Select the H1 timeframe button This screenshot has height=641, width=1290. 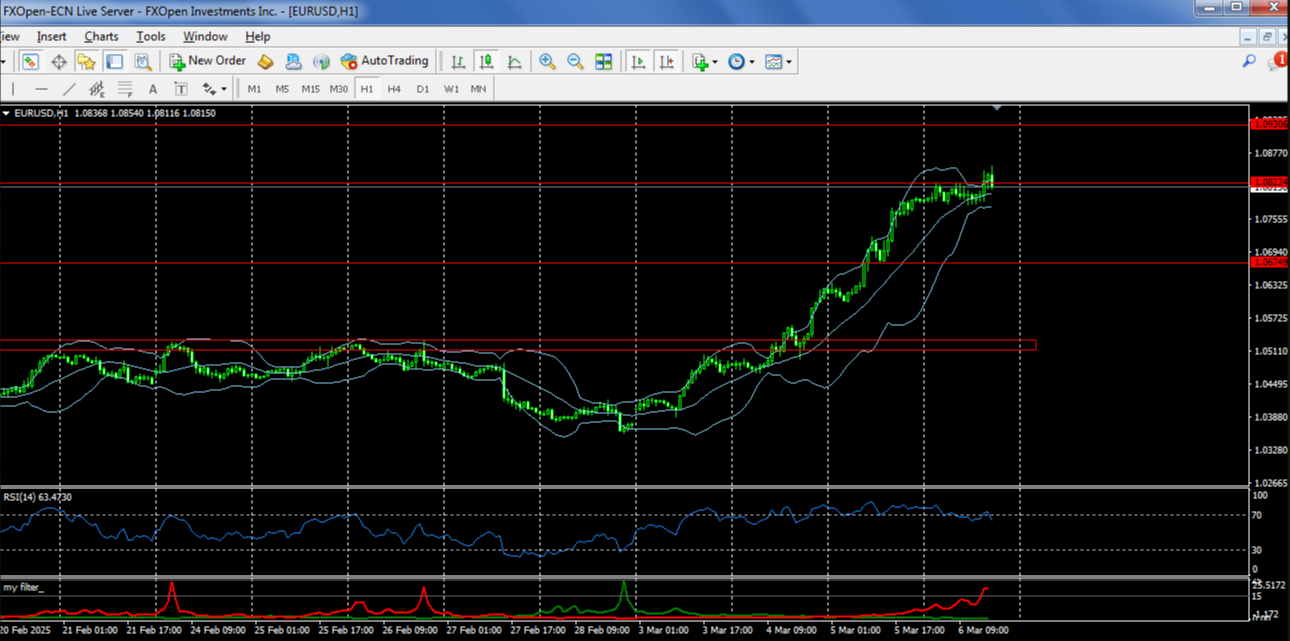click(366, 89)
